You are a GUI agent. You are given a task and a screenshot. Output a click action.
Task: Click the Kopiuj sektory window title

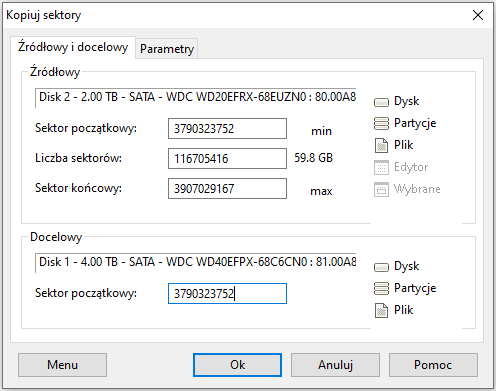(x=44, y=15)
